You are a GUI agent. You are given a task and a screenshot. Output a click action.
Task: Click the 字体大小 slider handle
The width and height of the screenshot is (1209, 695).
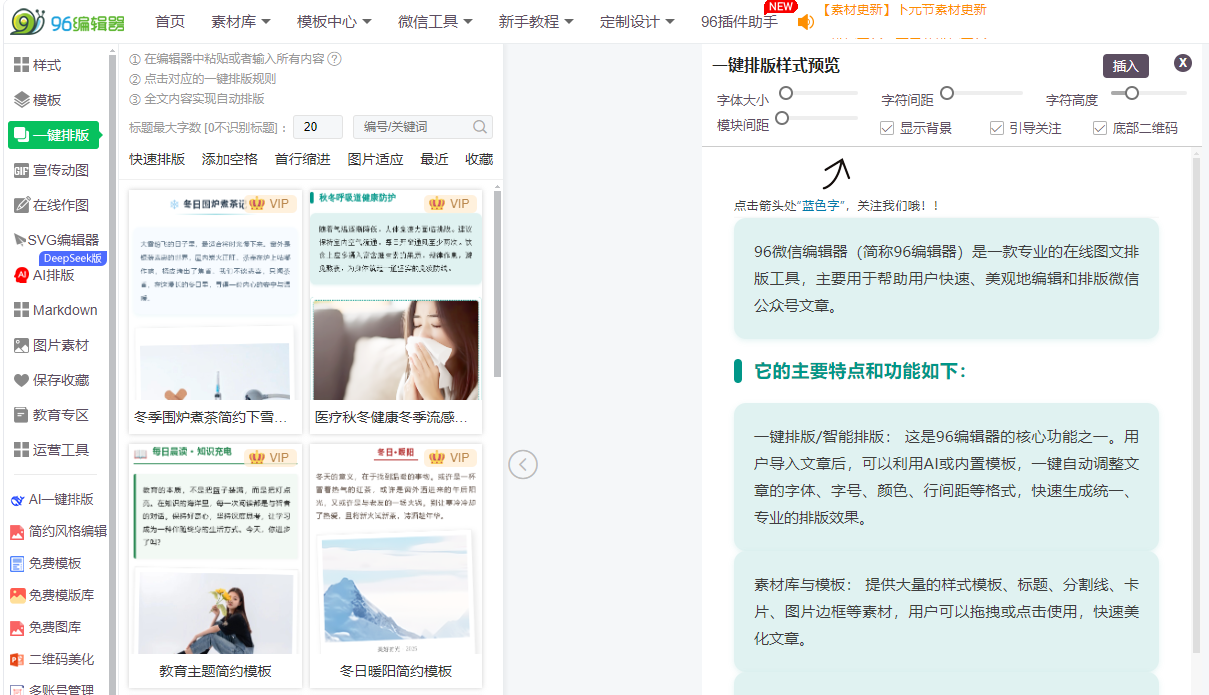click(x=786, y=93)
